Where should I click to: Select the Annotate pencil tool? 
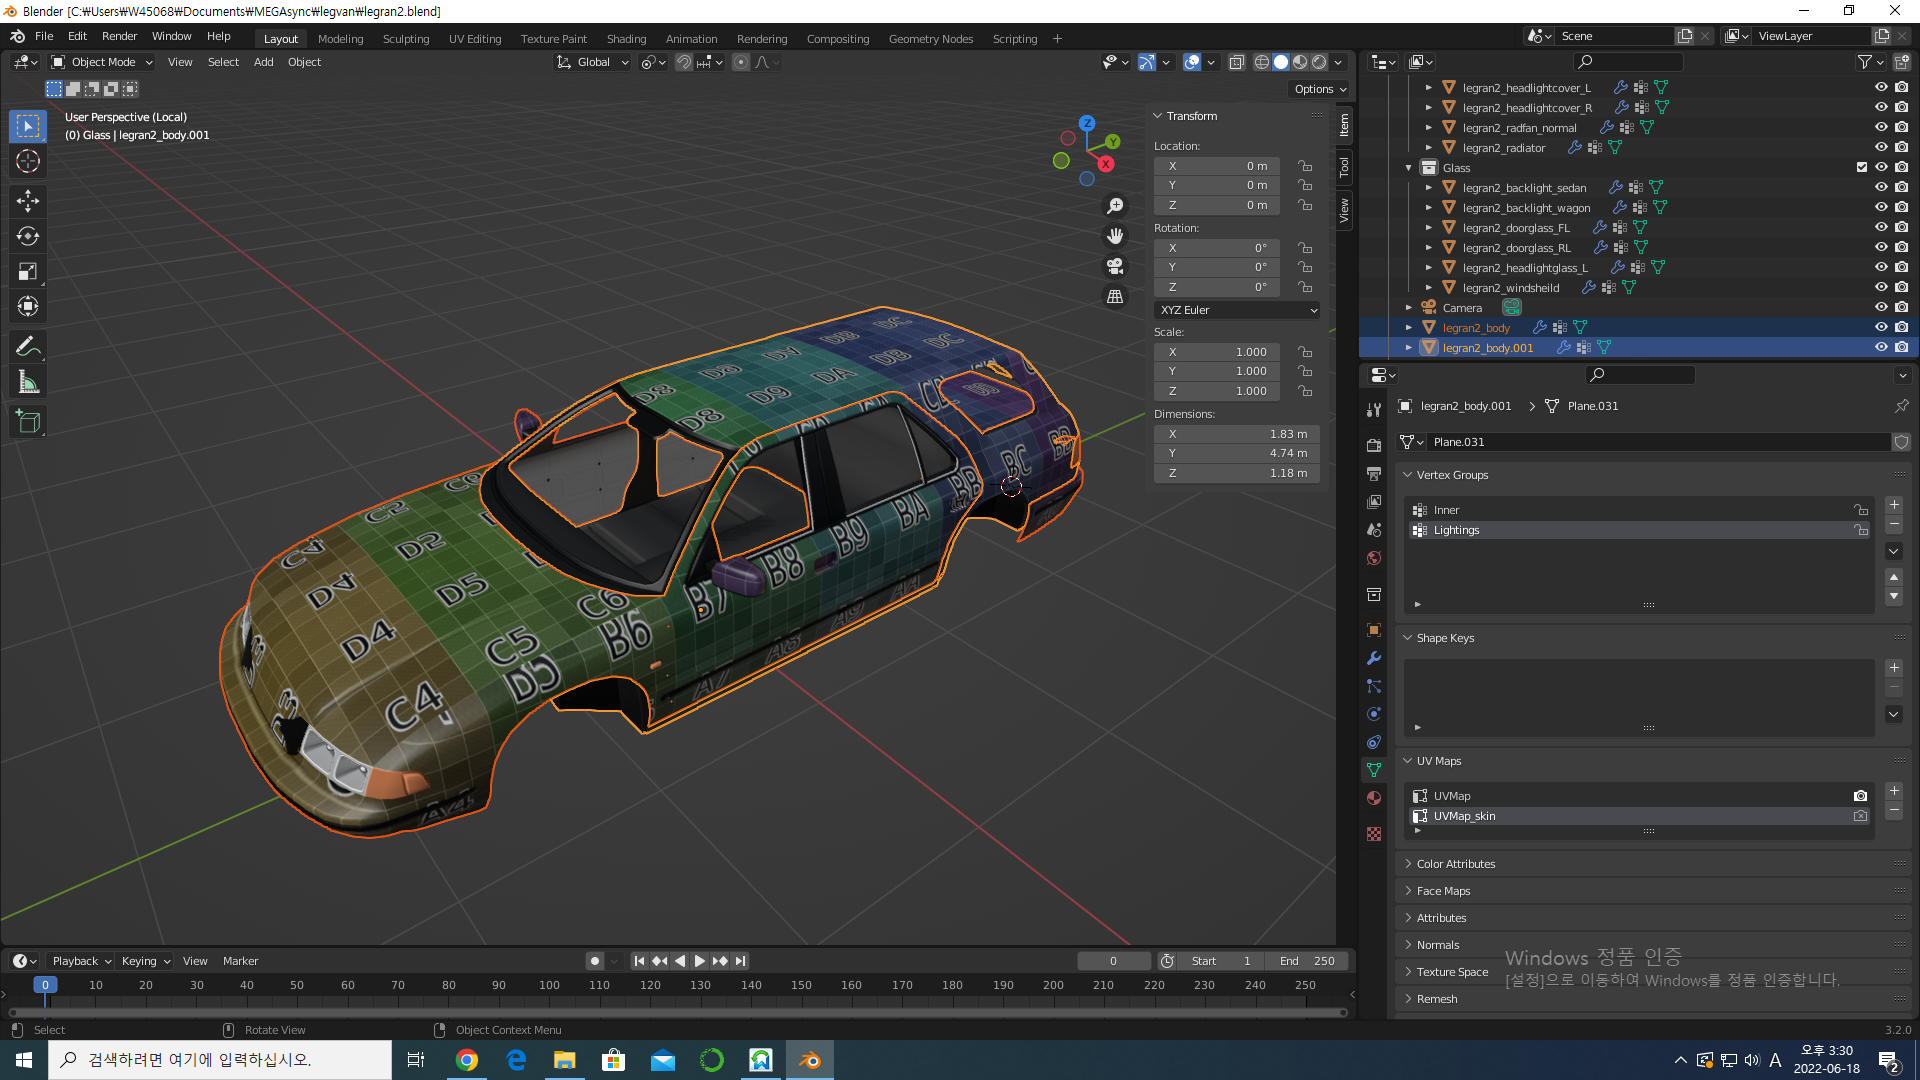[28, 347]
